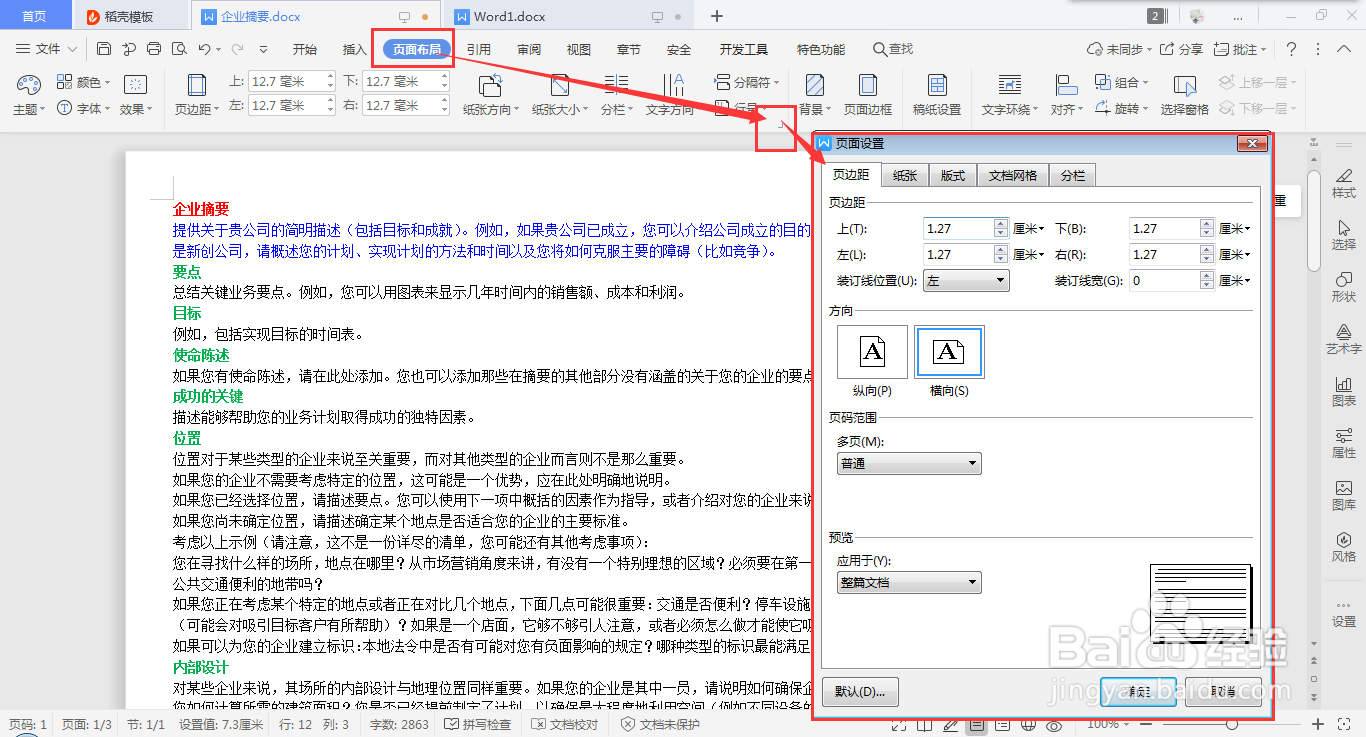
Task: Click the 默认(D)... button
Action: click(x=860, y=692)
